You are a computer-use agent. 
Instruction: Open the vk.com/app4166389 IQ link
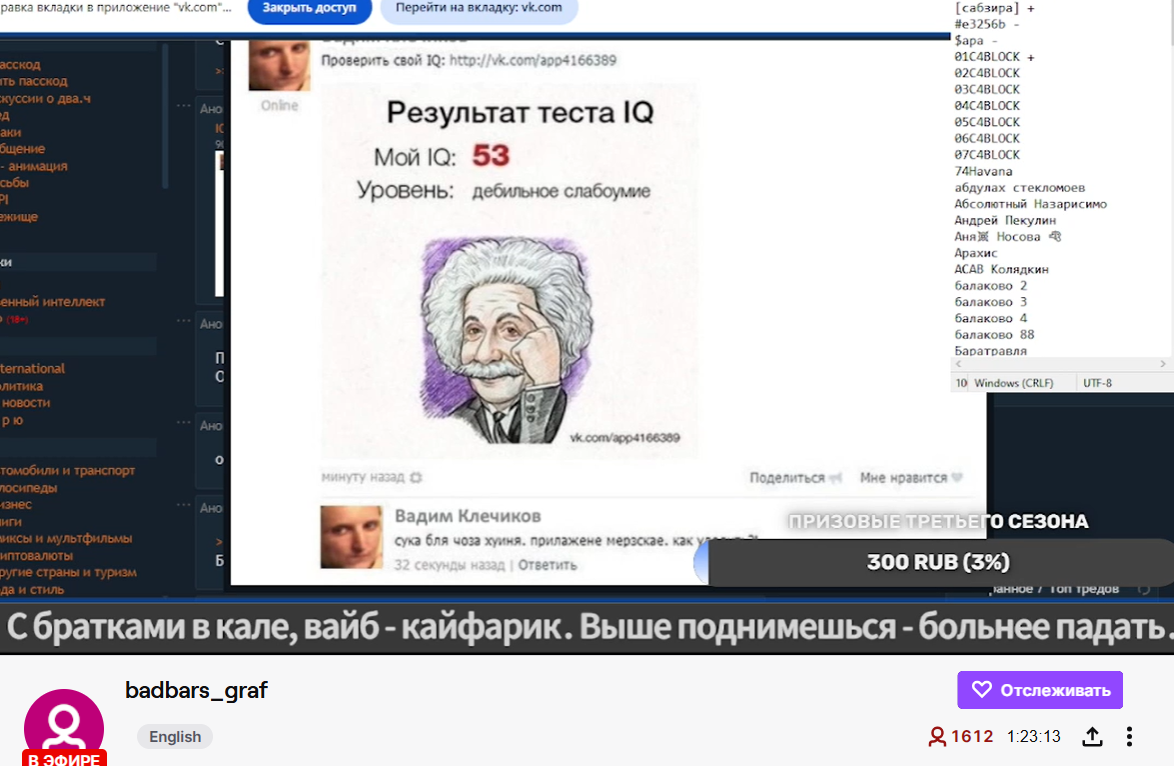click(532, 60)
